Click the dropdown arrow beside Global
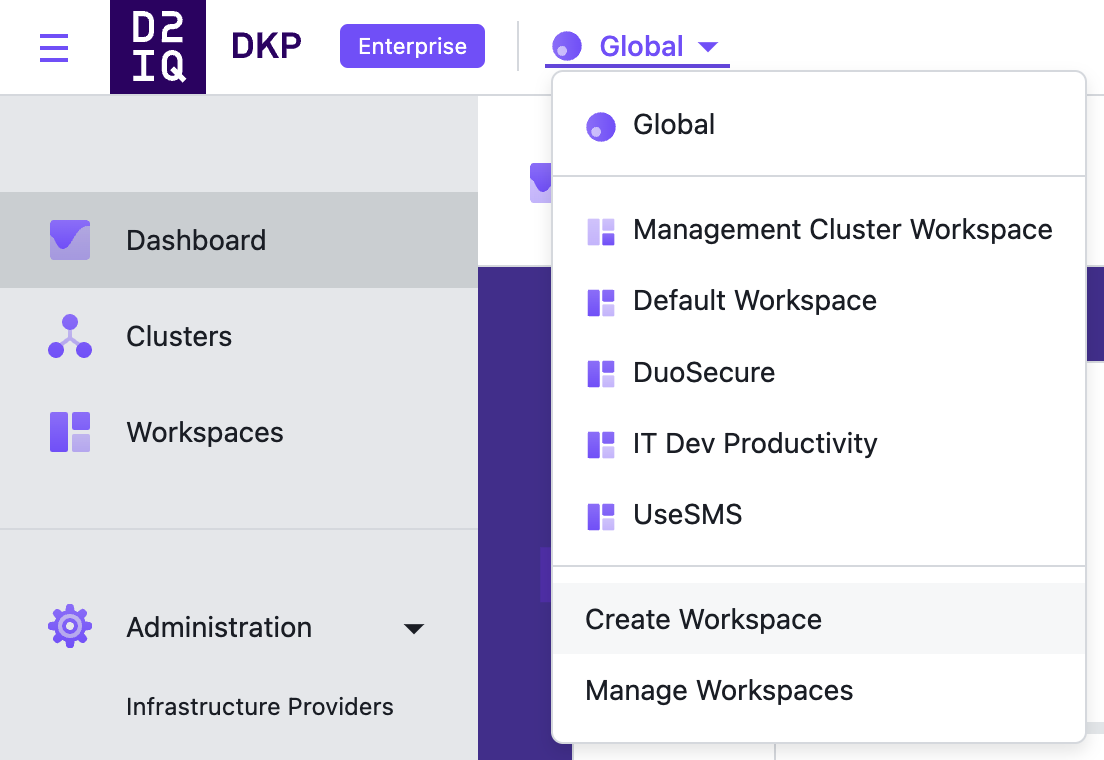Screen dimensions: 1104x760 (708, 47)
